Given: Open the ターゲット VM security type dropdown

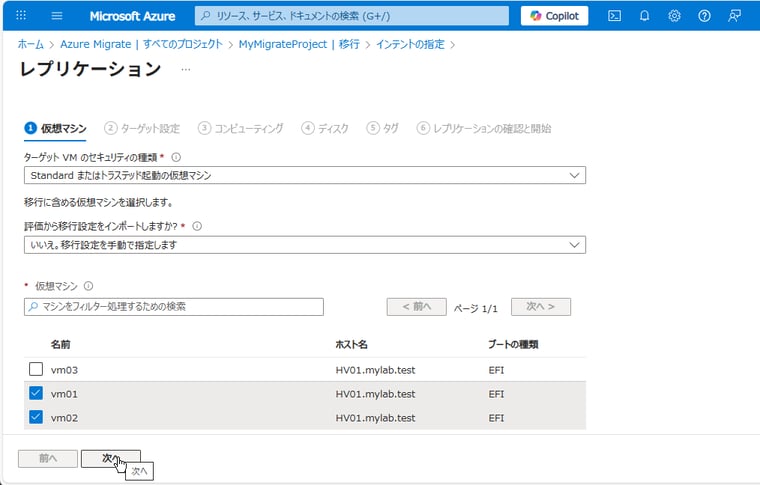Looking at the screenshot, I should pos(305,175).
